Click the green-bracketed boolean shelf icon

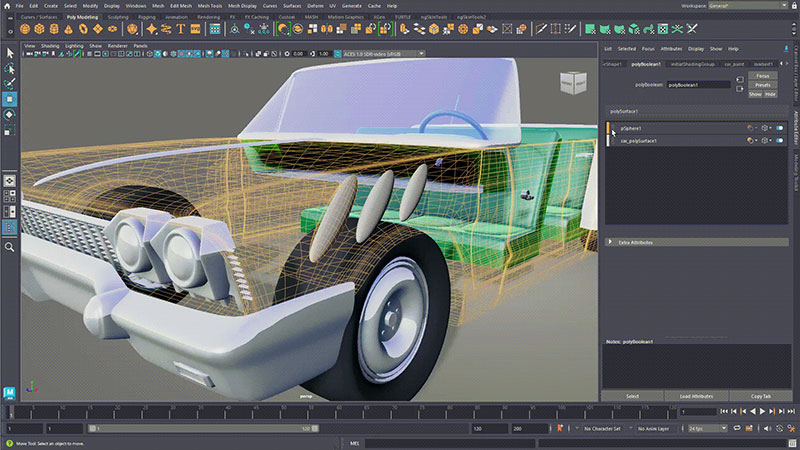coord(283,29)
